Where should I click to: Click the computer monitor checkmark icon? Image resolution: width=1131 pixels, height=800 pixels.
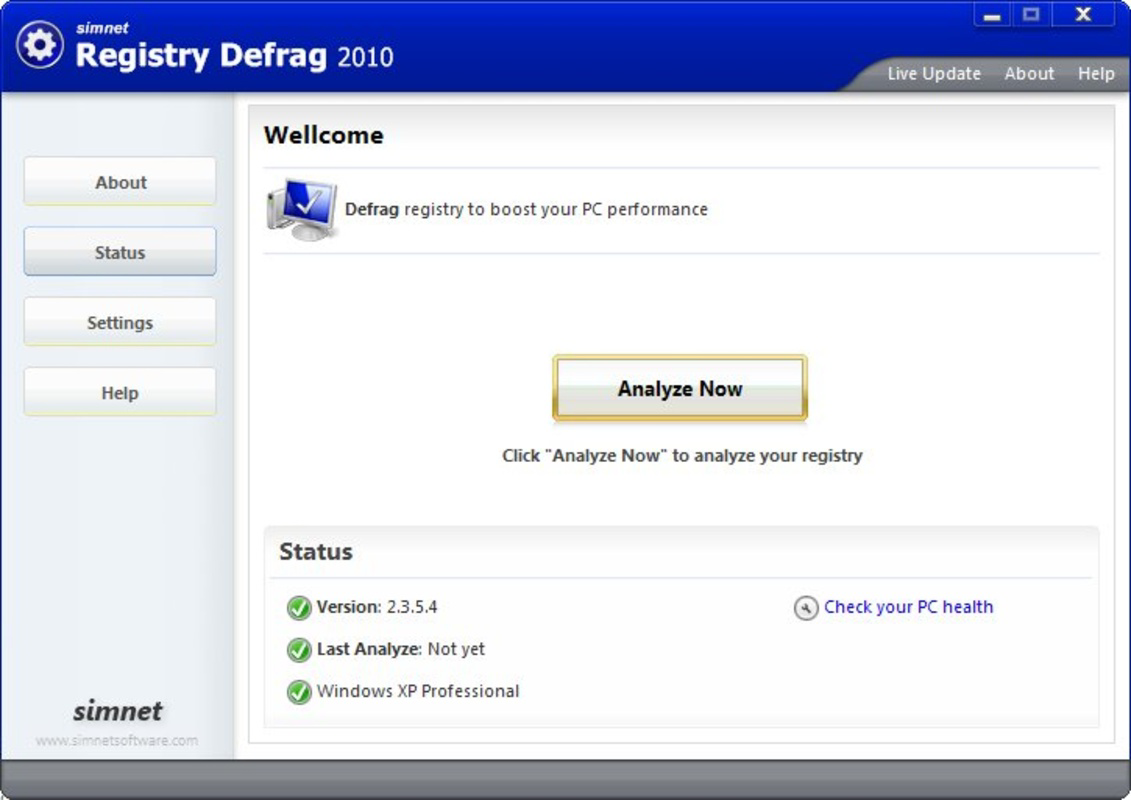[x=302, y=209]
